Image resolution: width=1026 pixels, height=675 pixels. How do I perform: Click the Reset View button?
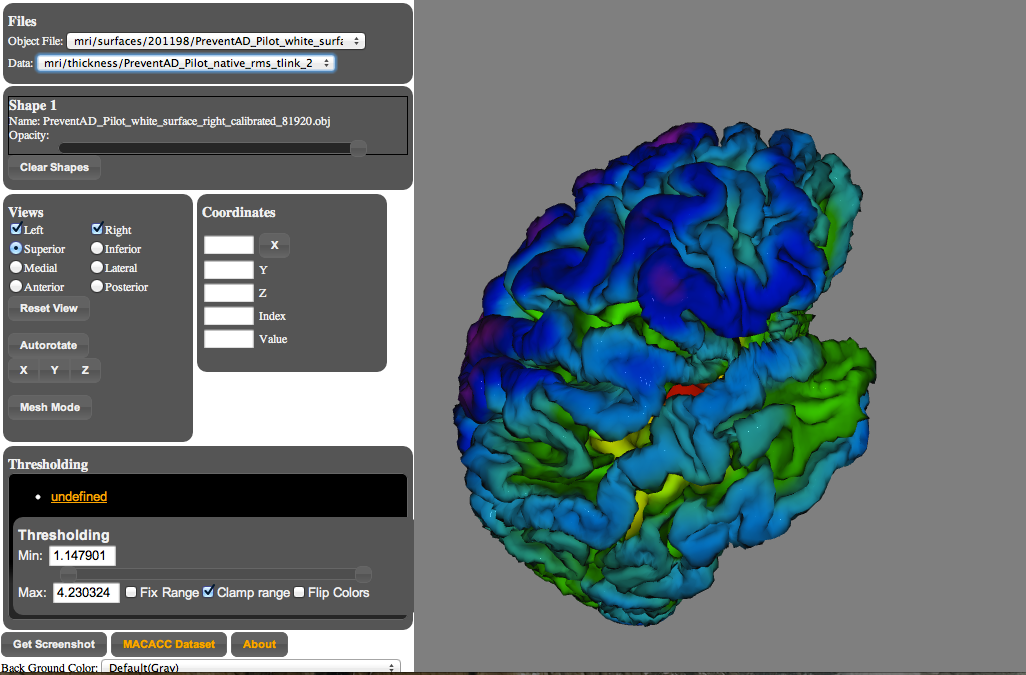click(x=48, y=308)
